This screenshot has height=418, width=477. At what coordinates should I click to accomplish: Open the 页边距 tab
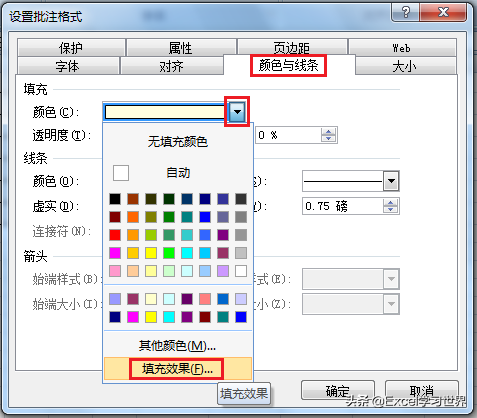(x=292, y=47)
